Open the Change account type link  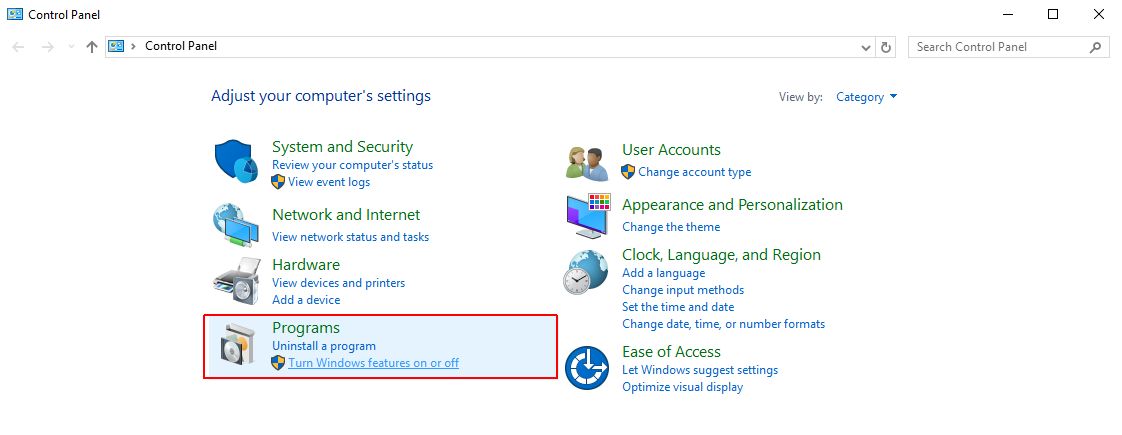coord(694,172)
